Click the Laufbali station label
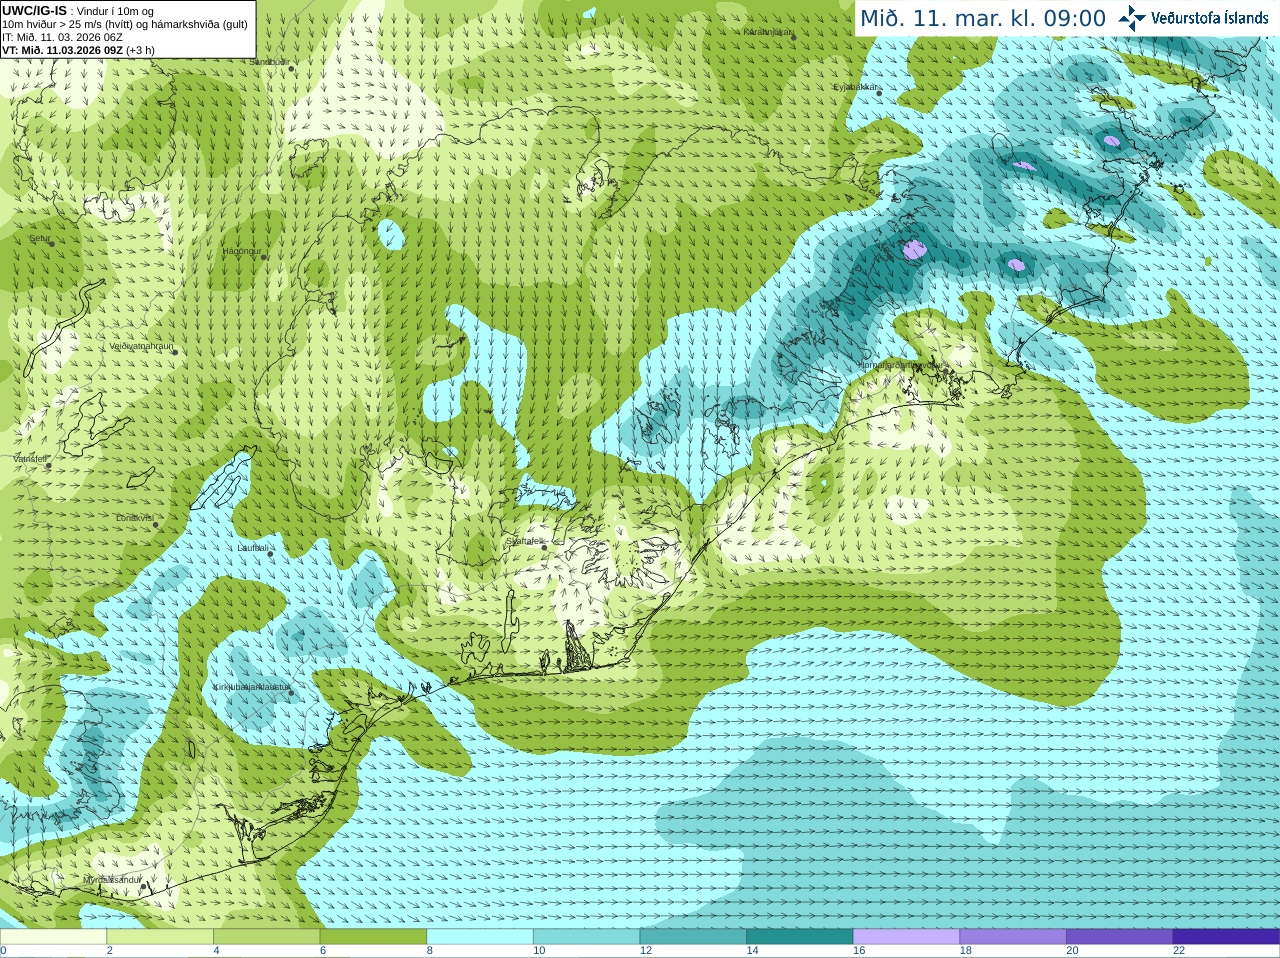This screenshot has width=1280, height=958. 253,548
